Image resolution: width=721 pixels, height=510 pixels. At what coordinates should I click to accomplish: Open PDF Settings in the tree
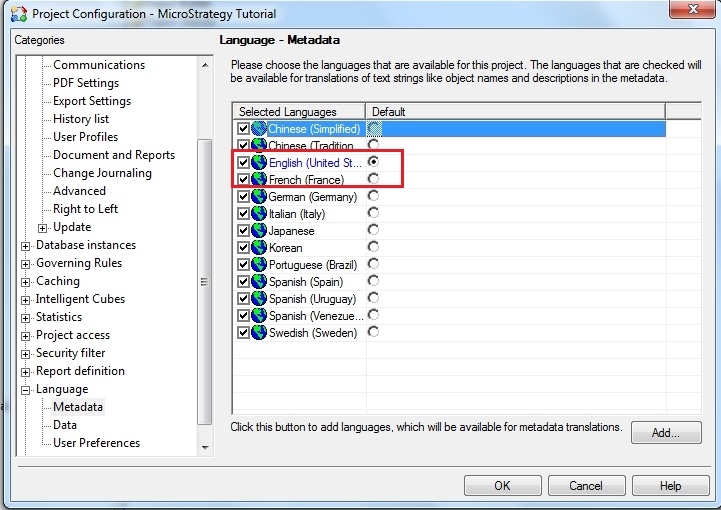pyautogui.click(x=86, y=83)
